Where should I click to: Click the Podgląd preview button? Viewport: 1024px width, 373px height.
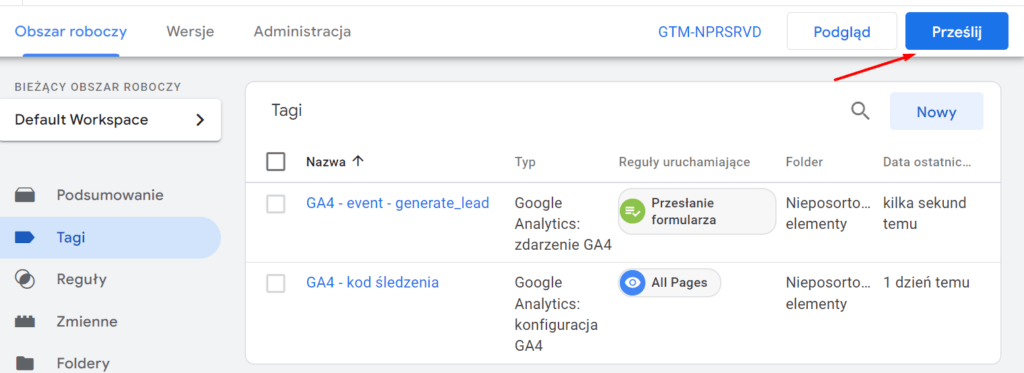coord(842,32)
